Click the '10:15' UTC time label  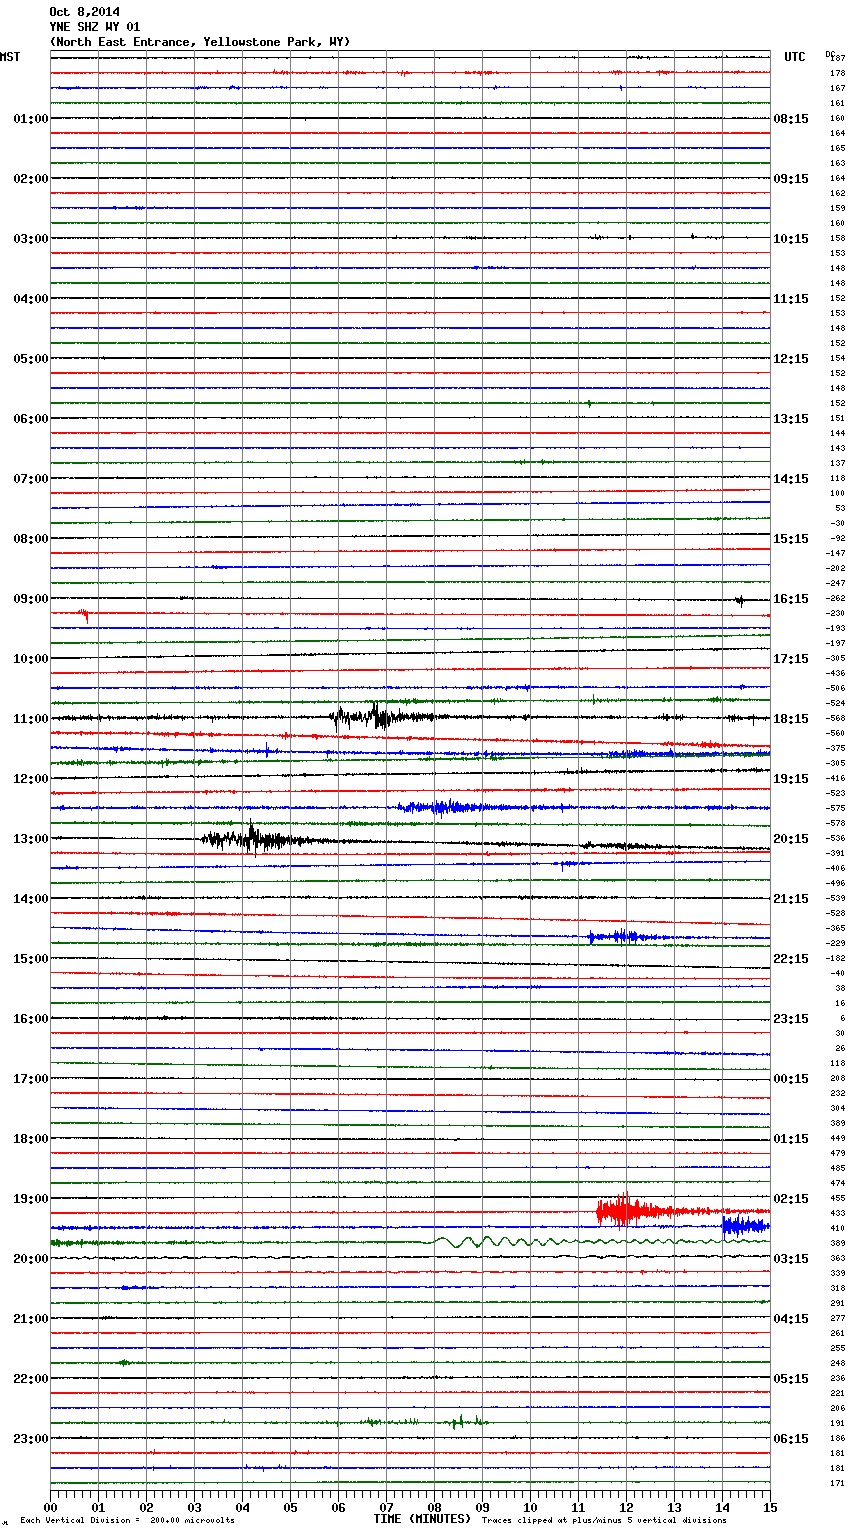tap(791, 239)
